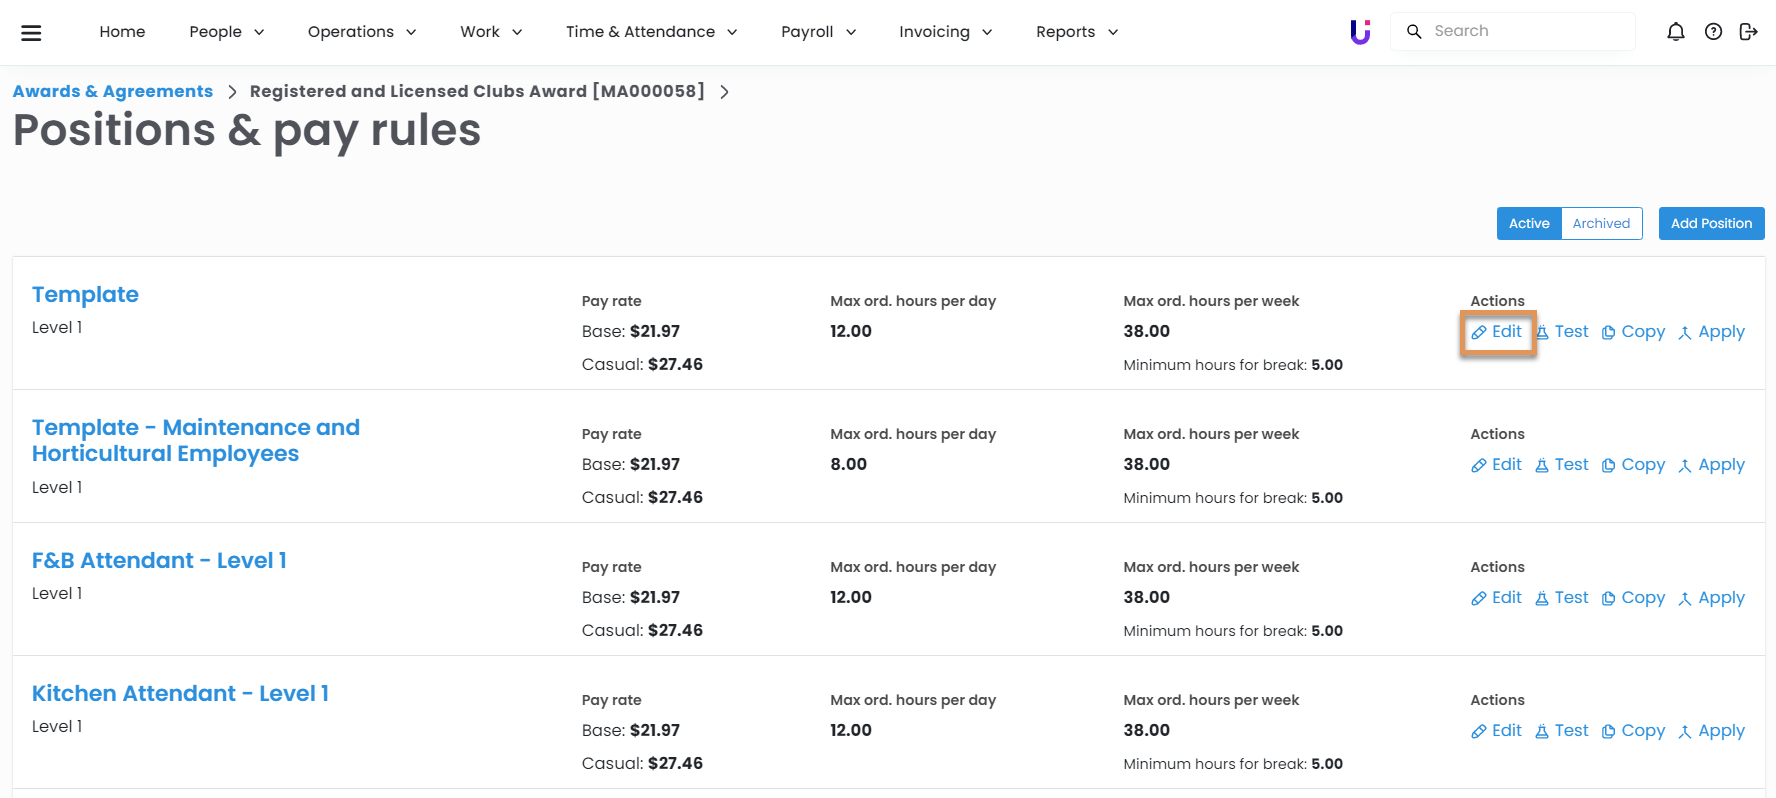The image size is (1776, 798).
Task: Open the Time & Attendance dropdown
Action: tap(651, 32)
